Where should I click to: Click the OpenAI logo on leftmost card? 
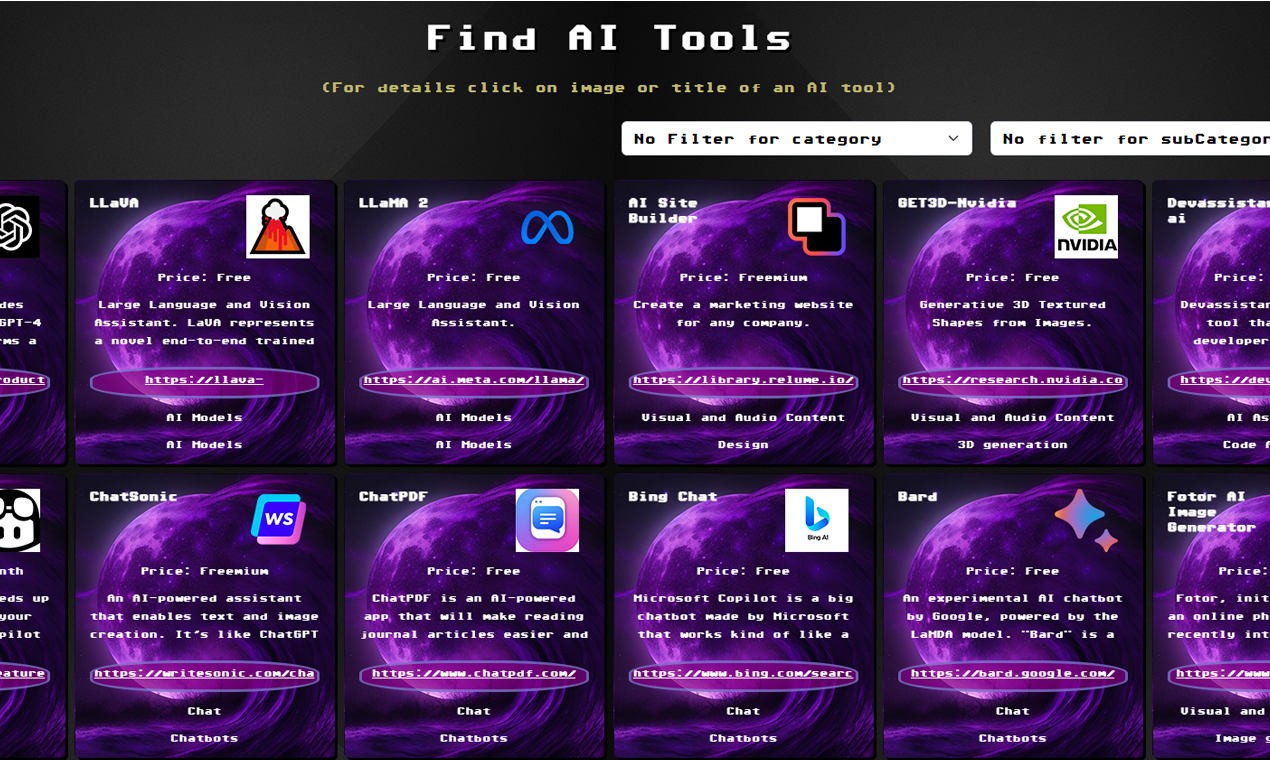[18, 227]
